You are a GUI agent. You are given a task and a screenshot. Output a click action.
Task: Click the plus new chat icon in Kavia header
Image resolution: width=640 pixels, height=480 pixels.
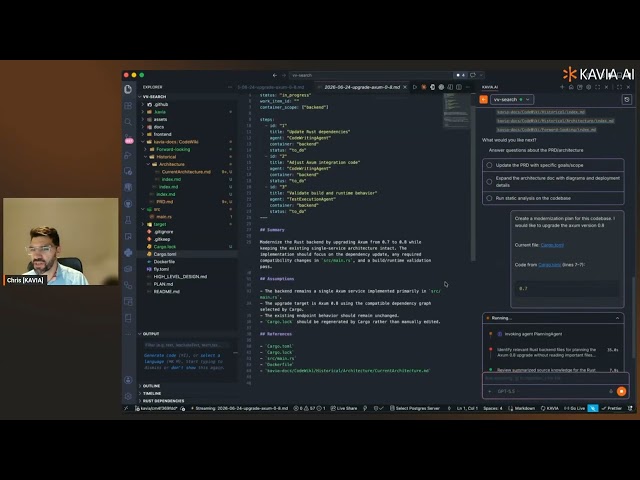[x=562, y=87]
